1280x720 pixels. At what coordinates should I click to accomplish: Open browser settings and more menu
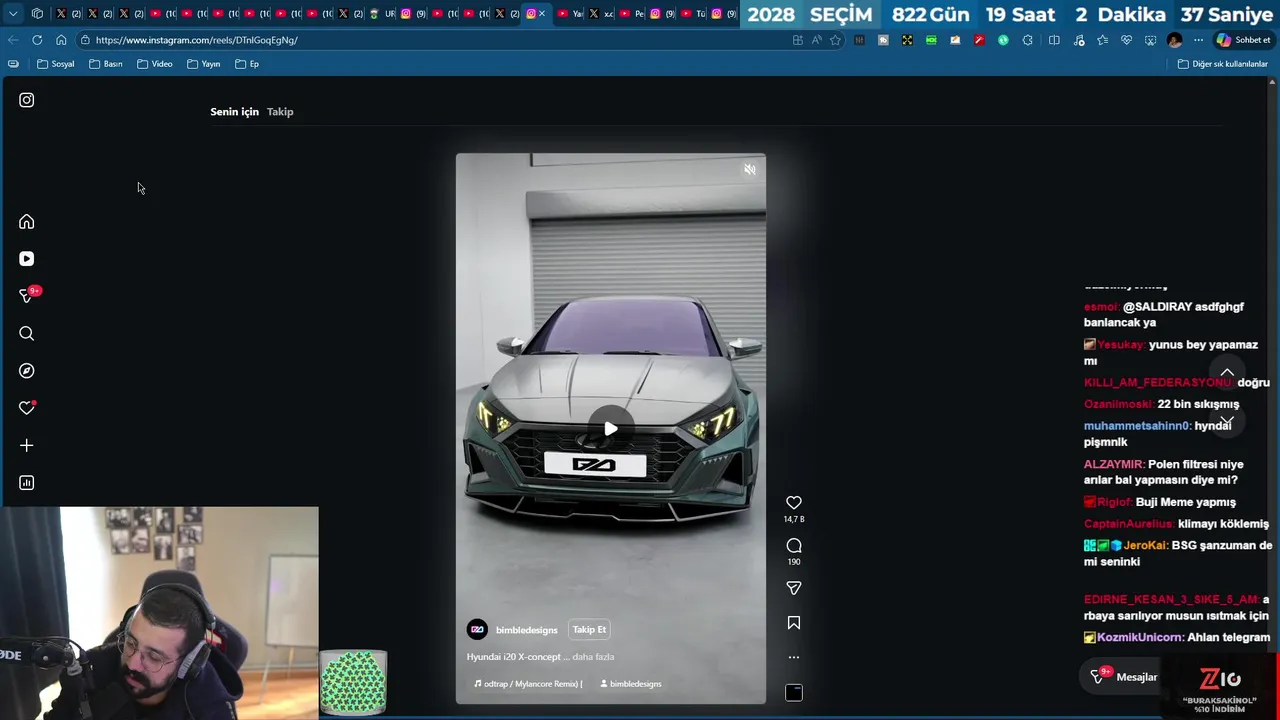[x=1199, y=40]
